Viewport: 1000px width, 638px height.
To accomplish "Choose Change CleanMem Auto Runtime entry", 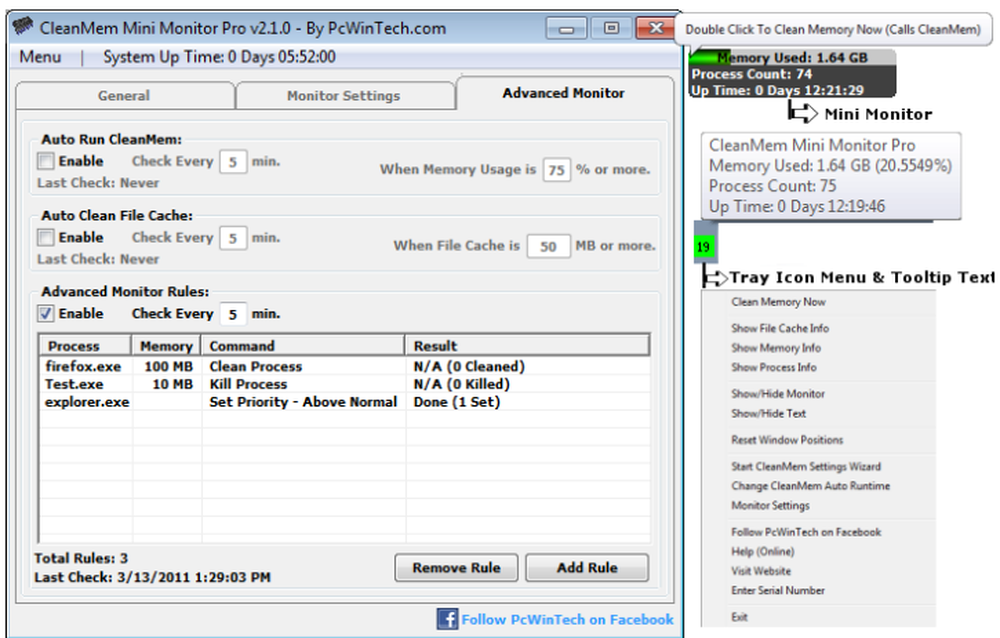I will click(811, 486).
